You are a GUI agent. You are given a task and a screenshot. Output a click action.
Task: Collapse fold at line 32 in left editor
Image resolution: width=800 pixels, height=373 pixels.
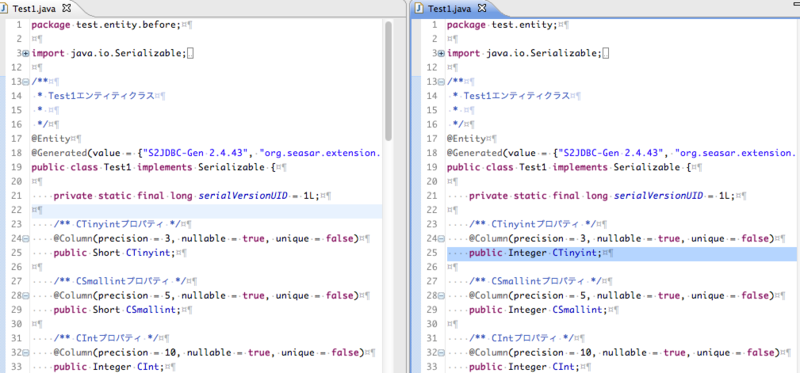click(26, 353)
